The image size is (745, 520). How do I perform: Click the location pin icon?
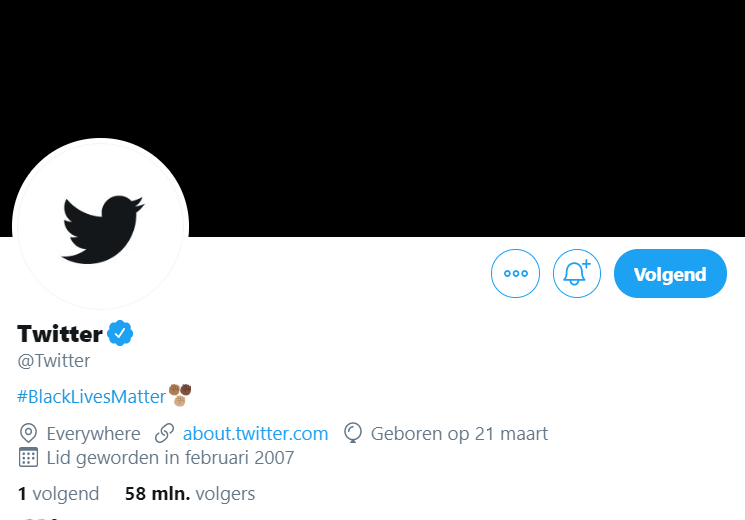(28, 433)
